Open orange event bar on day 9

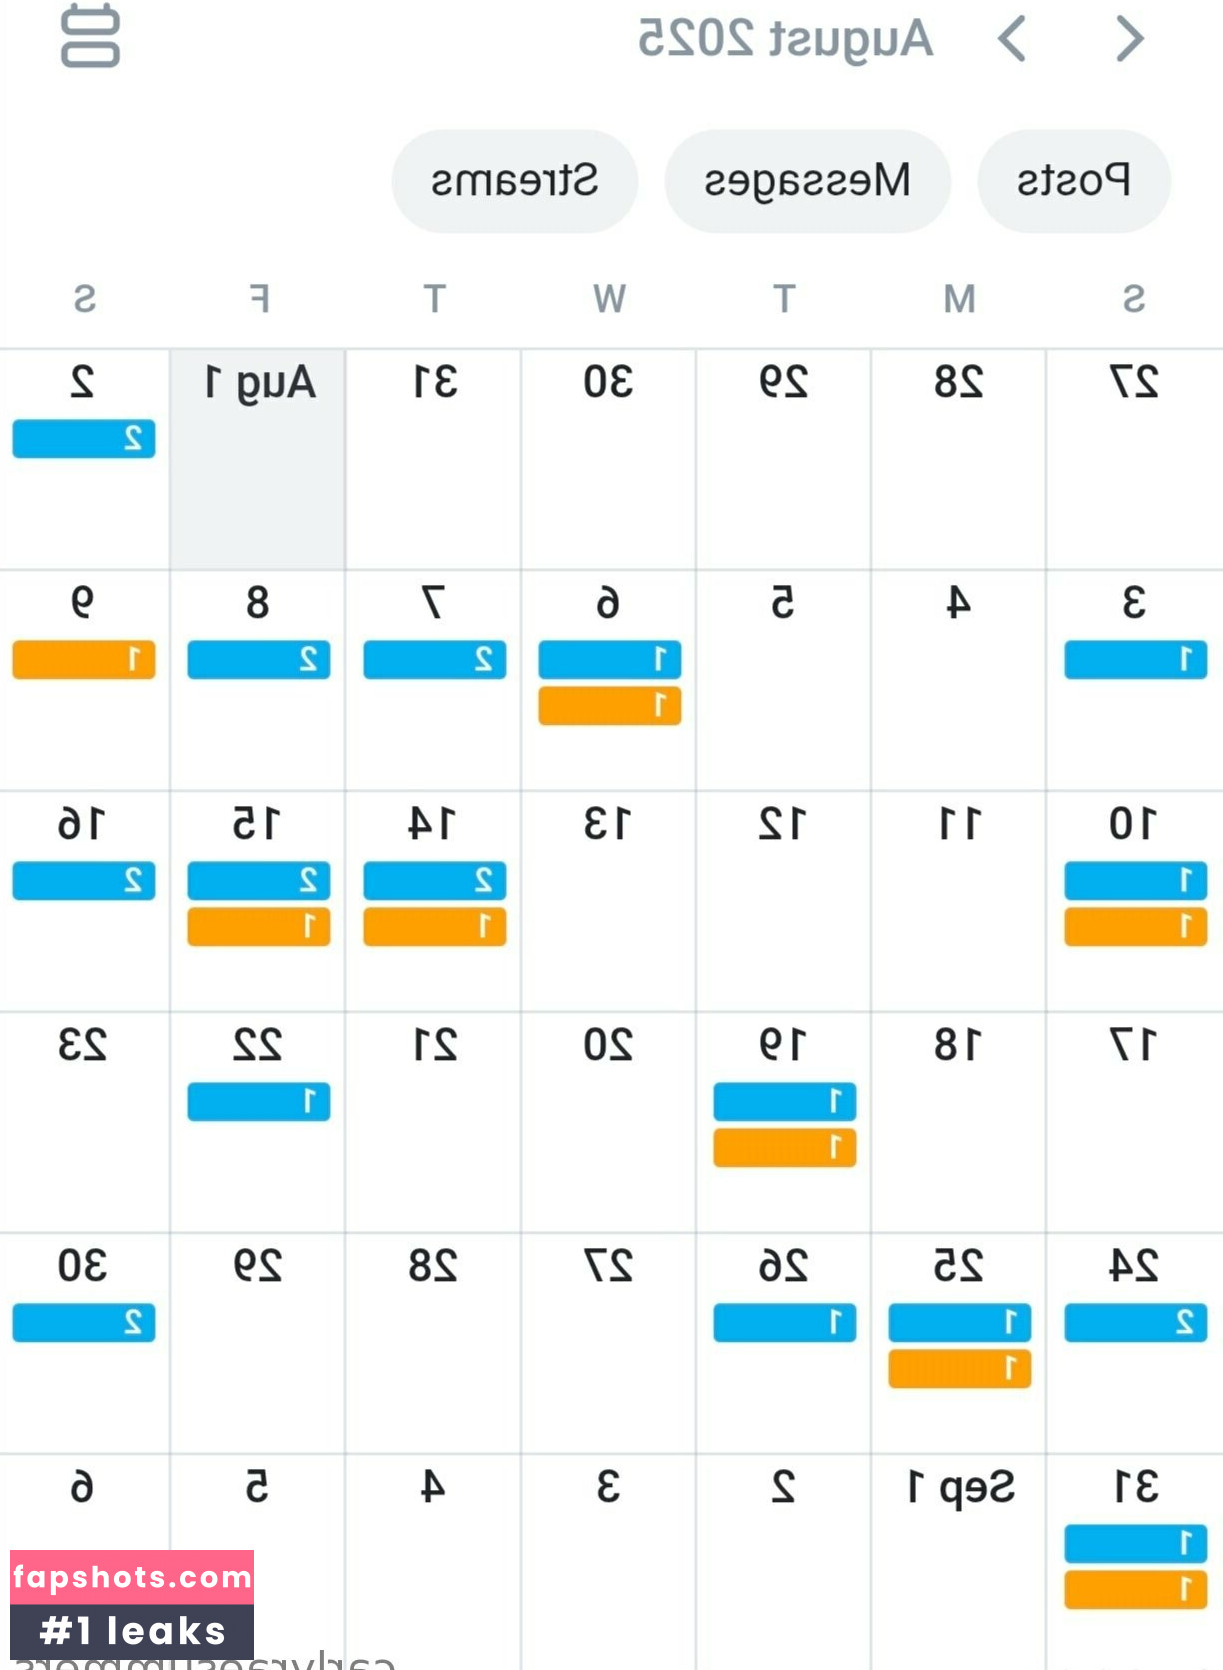[x=84, y=660]
